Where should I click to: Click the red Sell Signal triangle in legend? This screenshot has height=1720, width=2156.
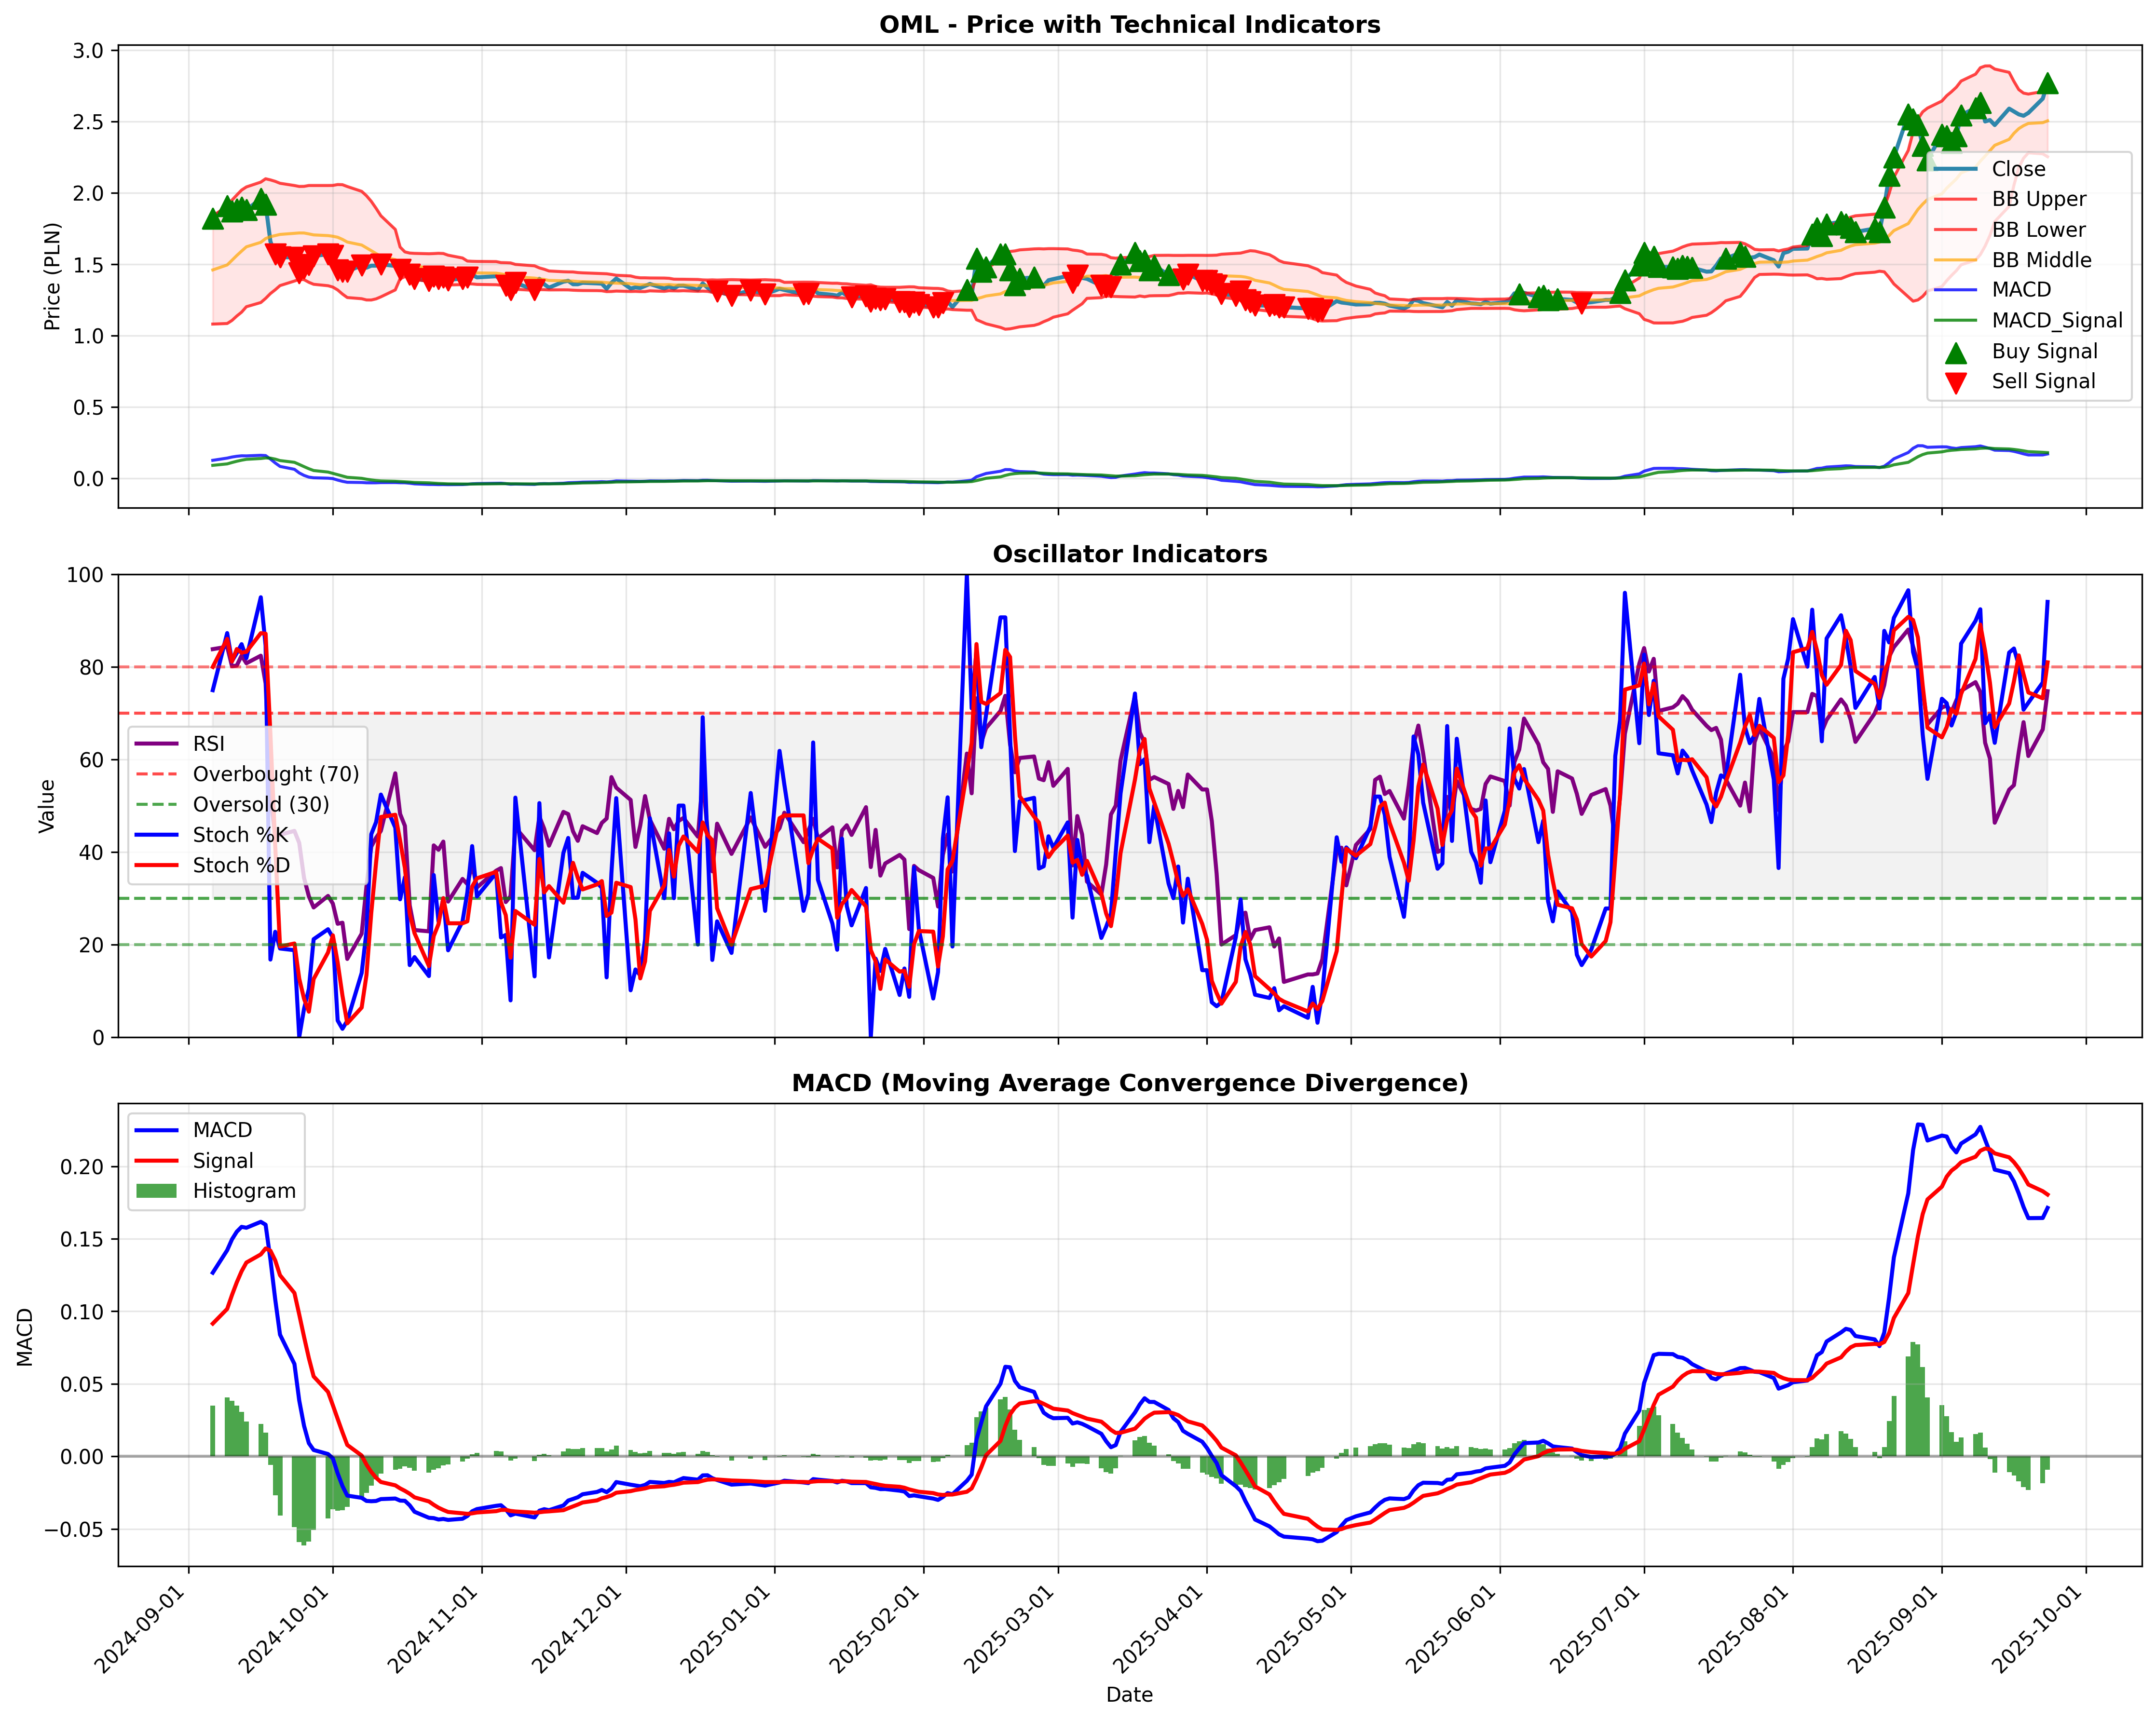click(1955, 382)
